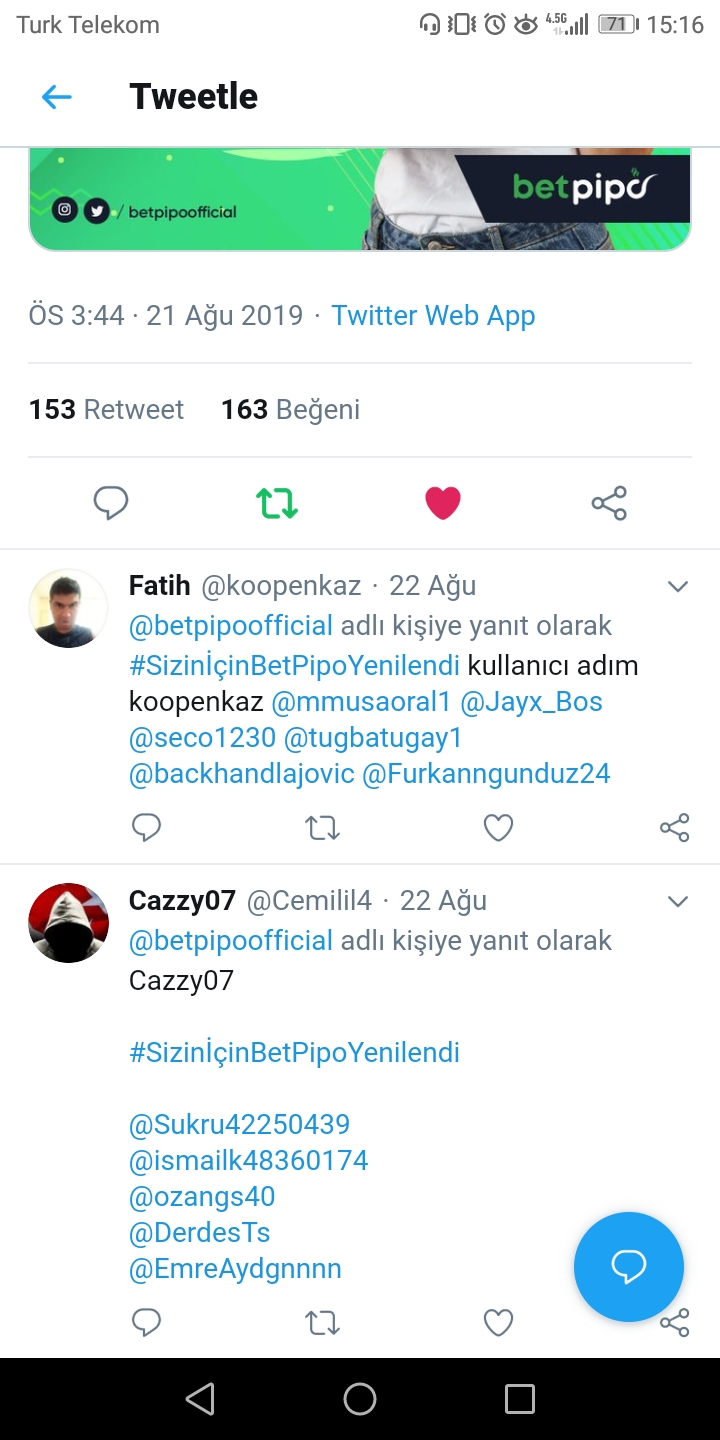This screenshot has height=1440, width=720.
Task: Expand the options chevron on Fatih's reply
Action: (678, 587)
